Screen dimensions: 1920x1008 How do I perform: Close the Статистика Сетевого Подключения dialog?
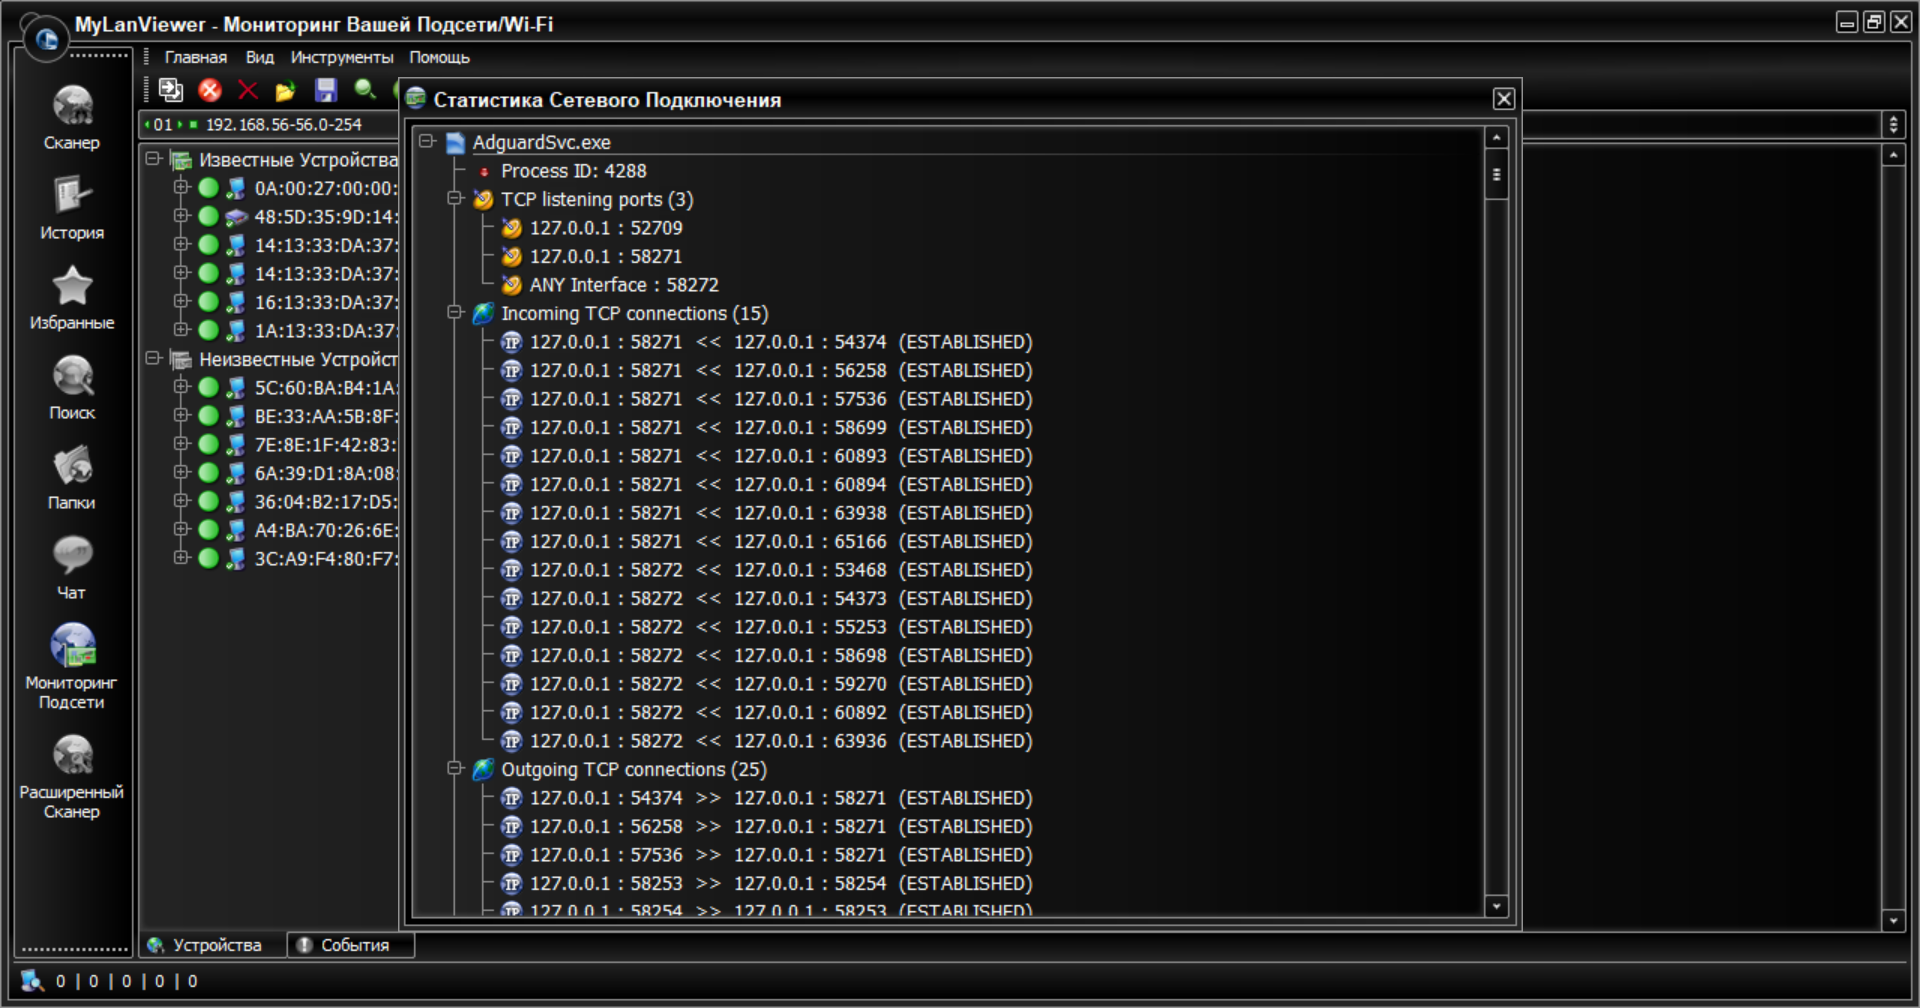pyautogui.click(x=1503, y=99)
